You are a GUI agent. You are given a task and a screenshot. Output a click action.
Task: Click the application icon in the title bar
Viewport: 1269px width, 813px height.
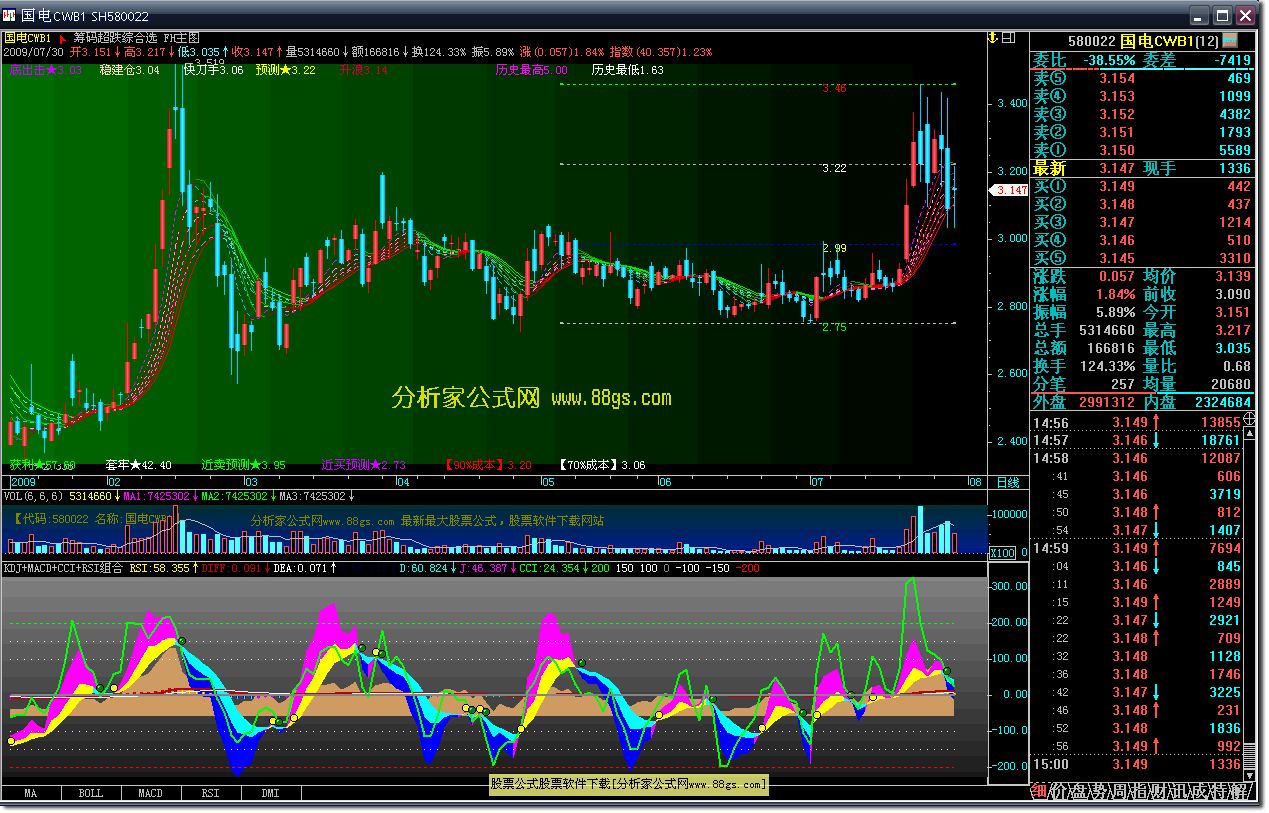11,16
